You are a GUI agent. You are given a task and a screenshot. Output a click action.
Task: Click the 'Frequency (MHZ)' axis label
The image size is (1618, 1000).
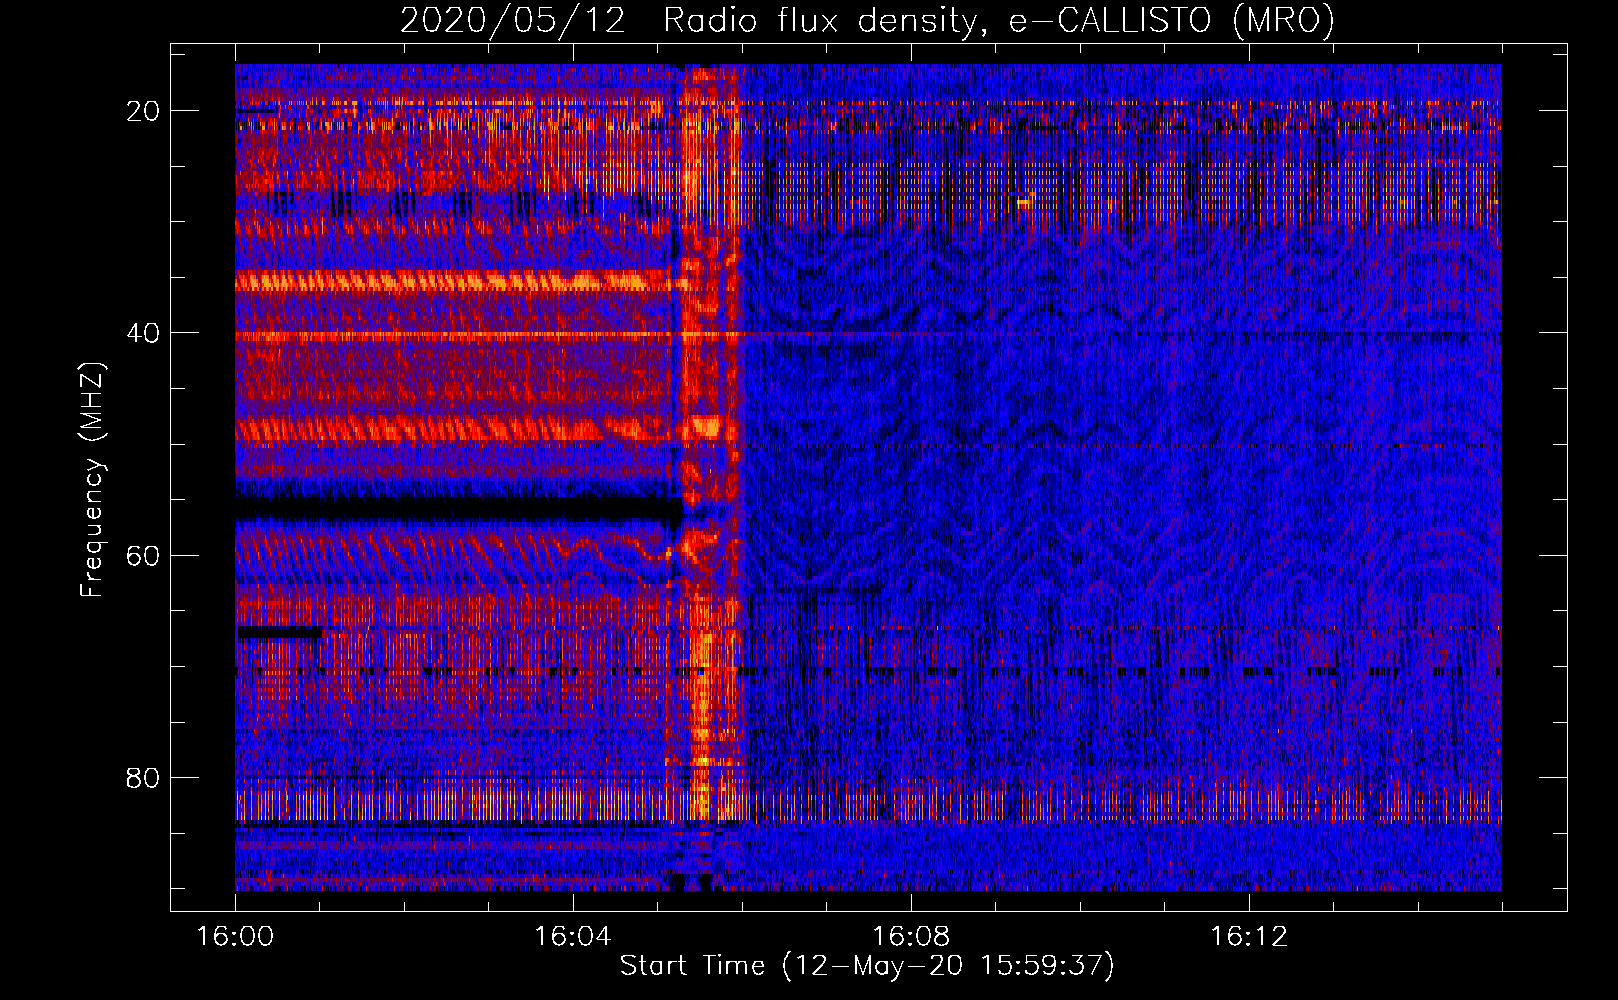[92, 479]
